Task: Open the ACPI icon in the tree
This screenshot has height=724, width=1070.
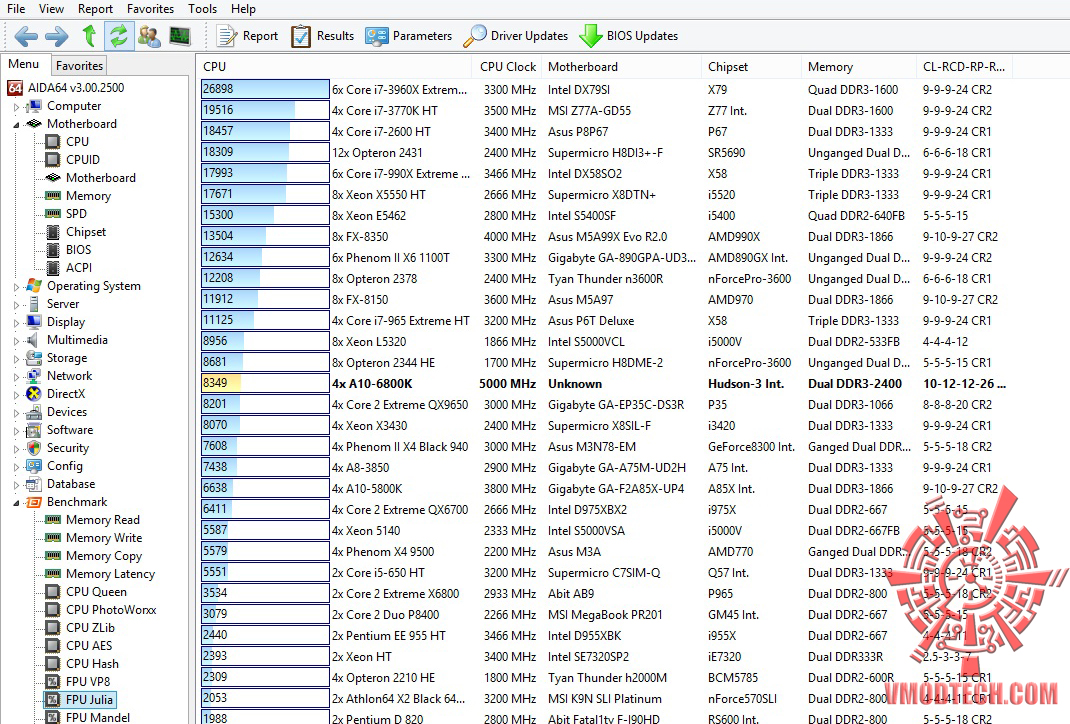Action: (x=53, y=267)
